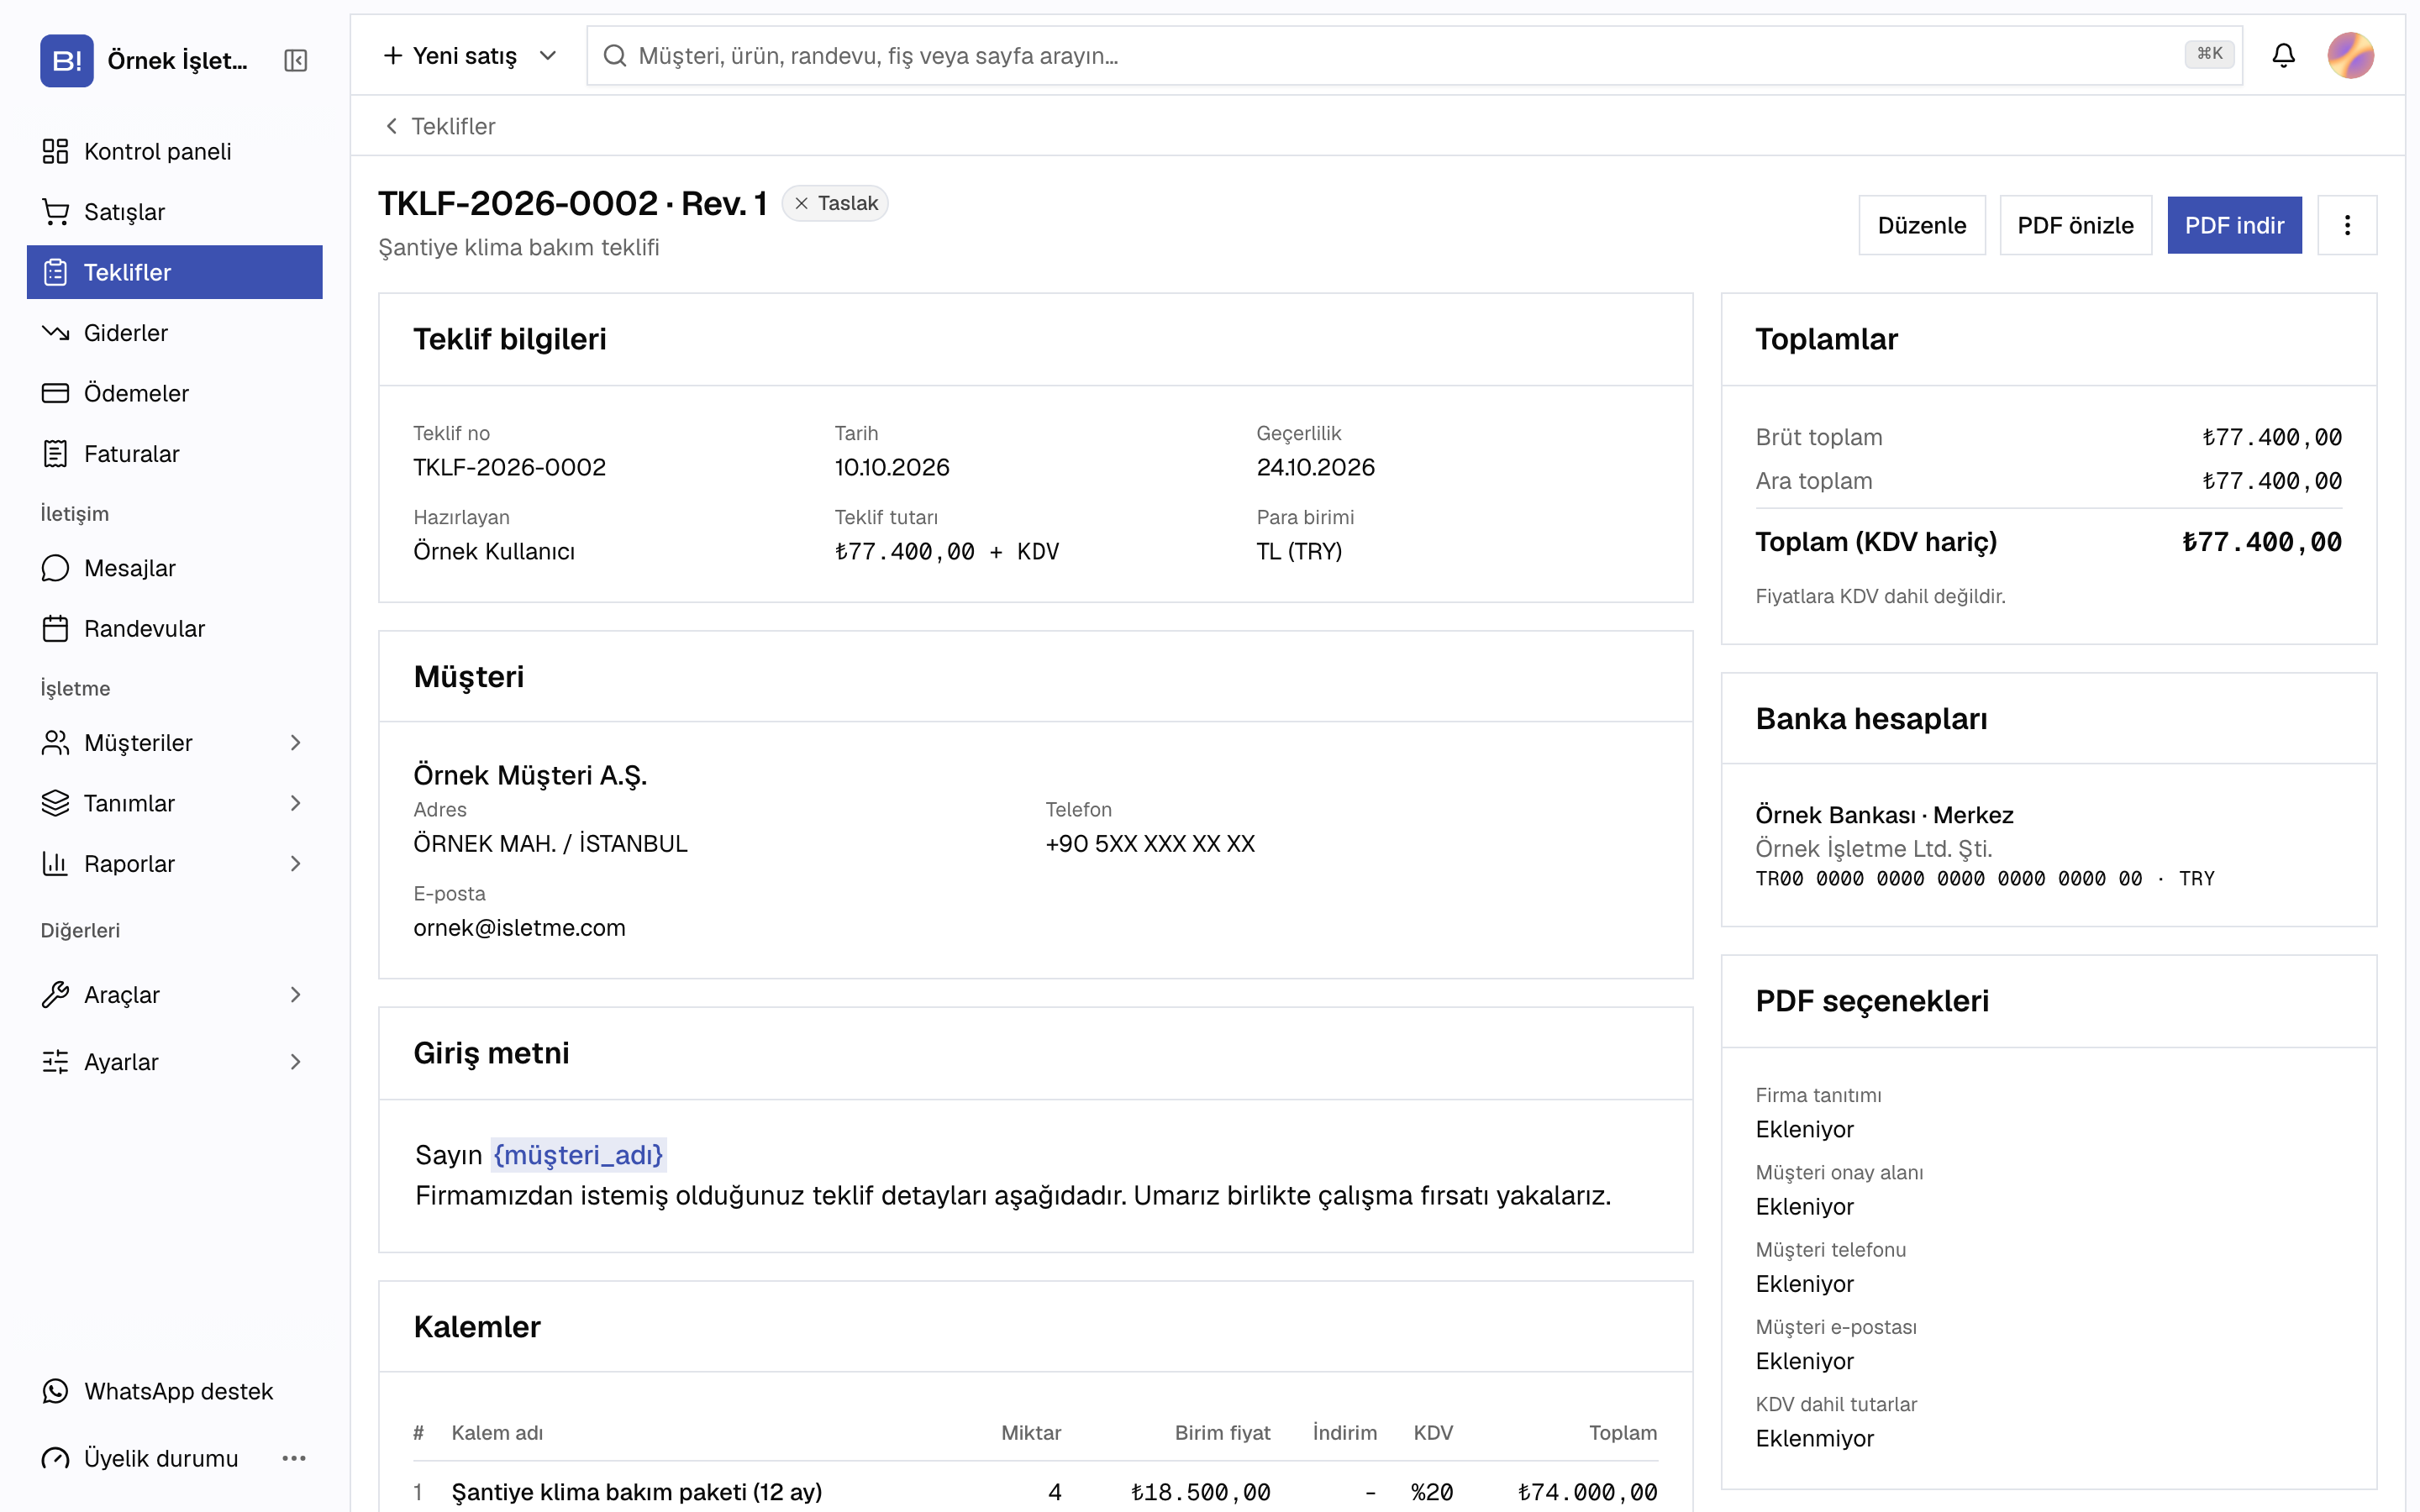Click the Eklenmiyor value under KDV dahil
This screenshot has width=2420, height=1512.
coord(1814,1438)
